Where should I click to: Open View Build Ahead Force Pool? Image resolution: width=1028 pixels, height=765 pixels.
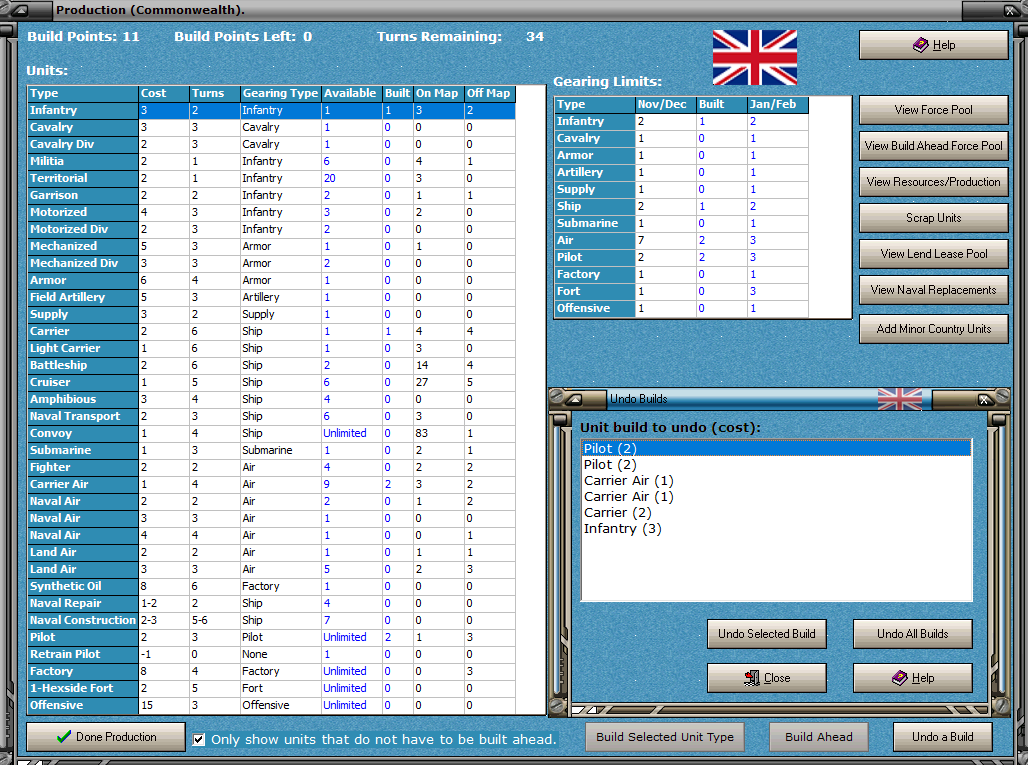[x=934, y=146]
